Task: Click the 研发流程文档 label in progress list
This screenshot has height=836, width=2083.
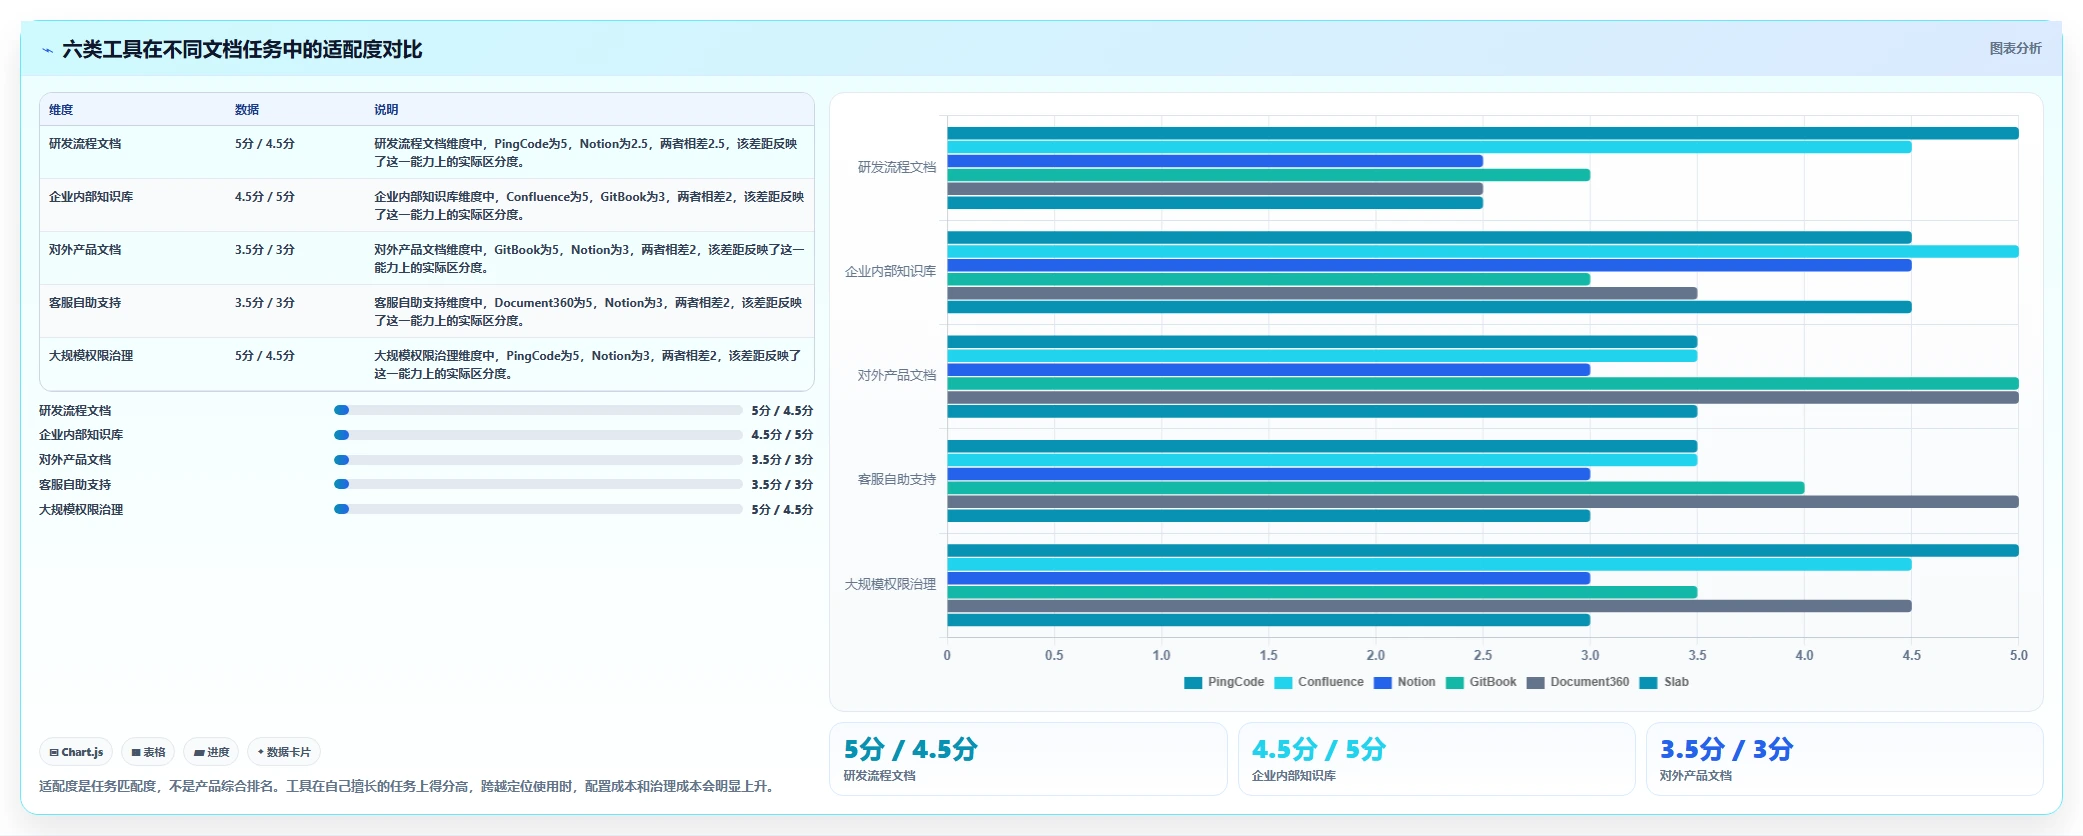Action: 75,411
